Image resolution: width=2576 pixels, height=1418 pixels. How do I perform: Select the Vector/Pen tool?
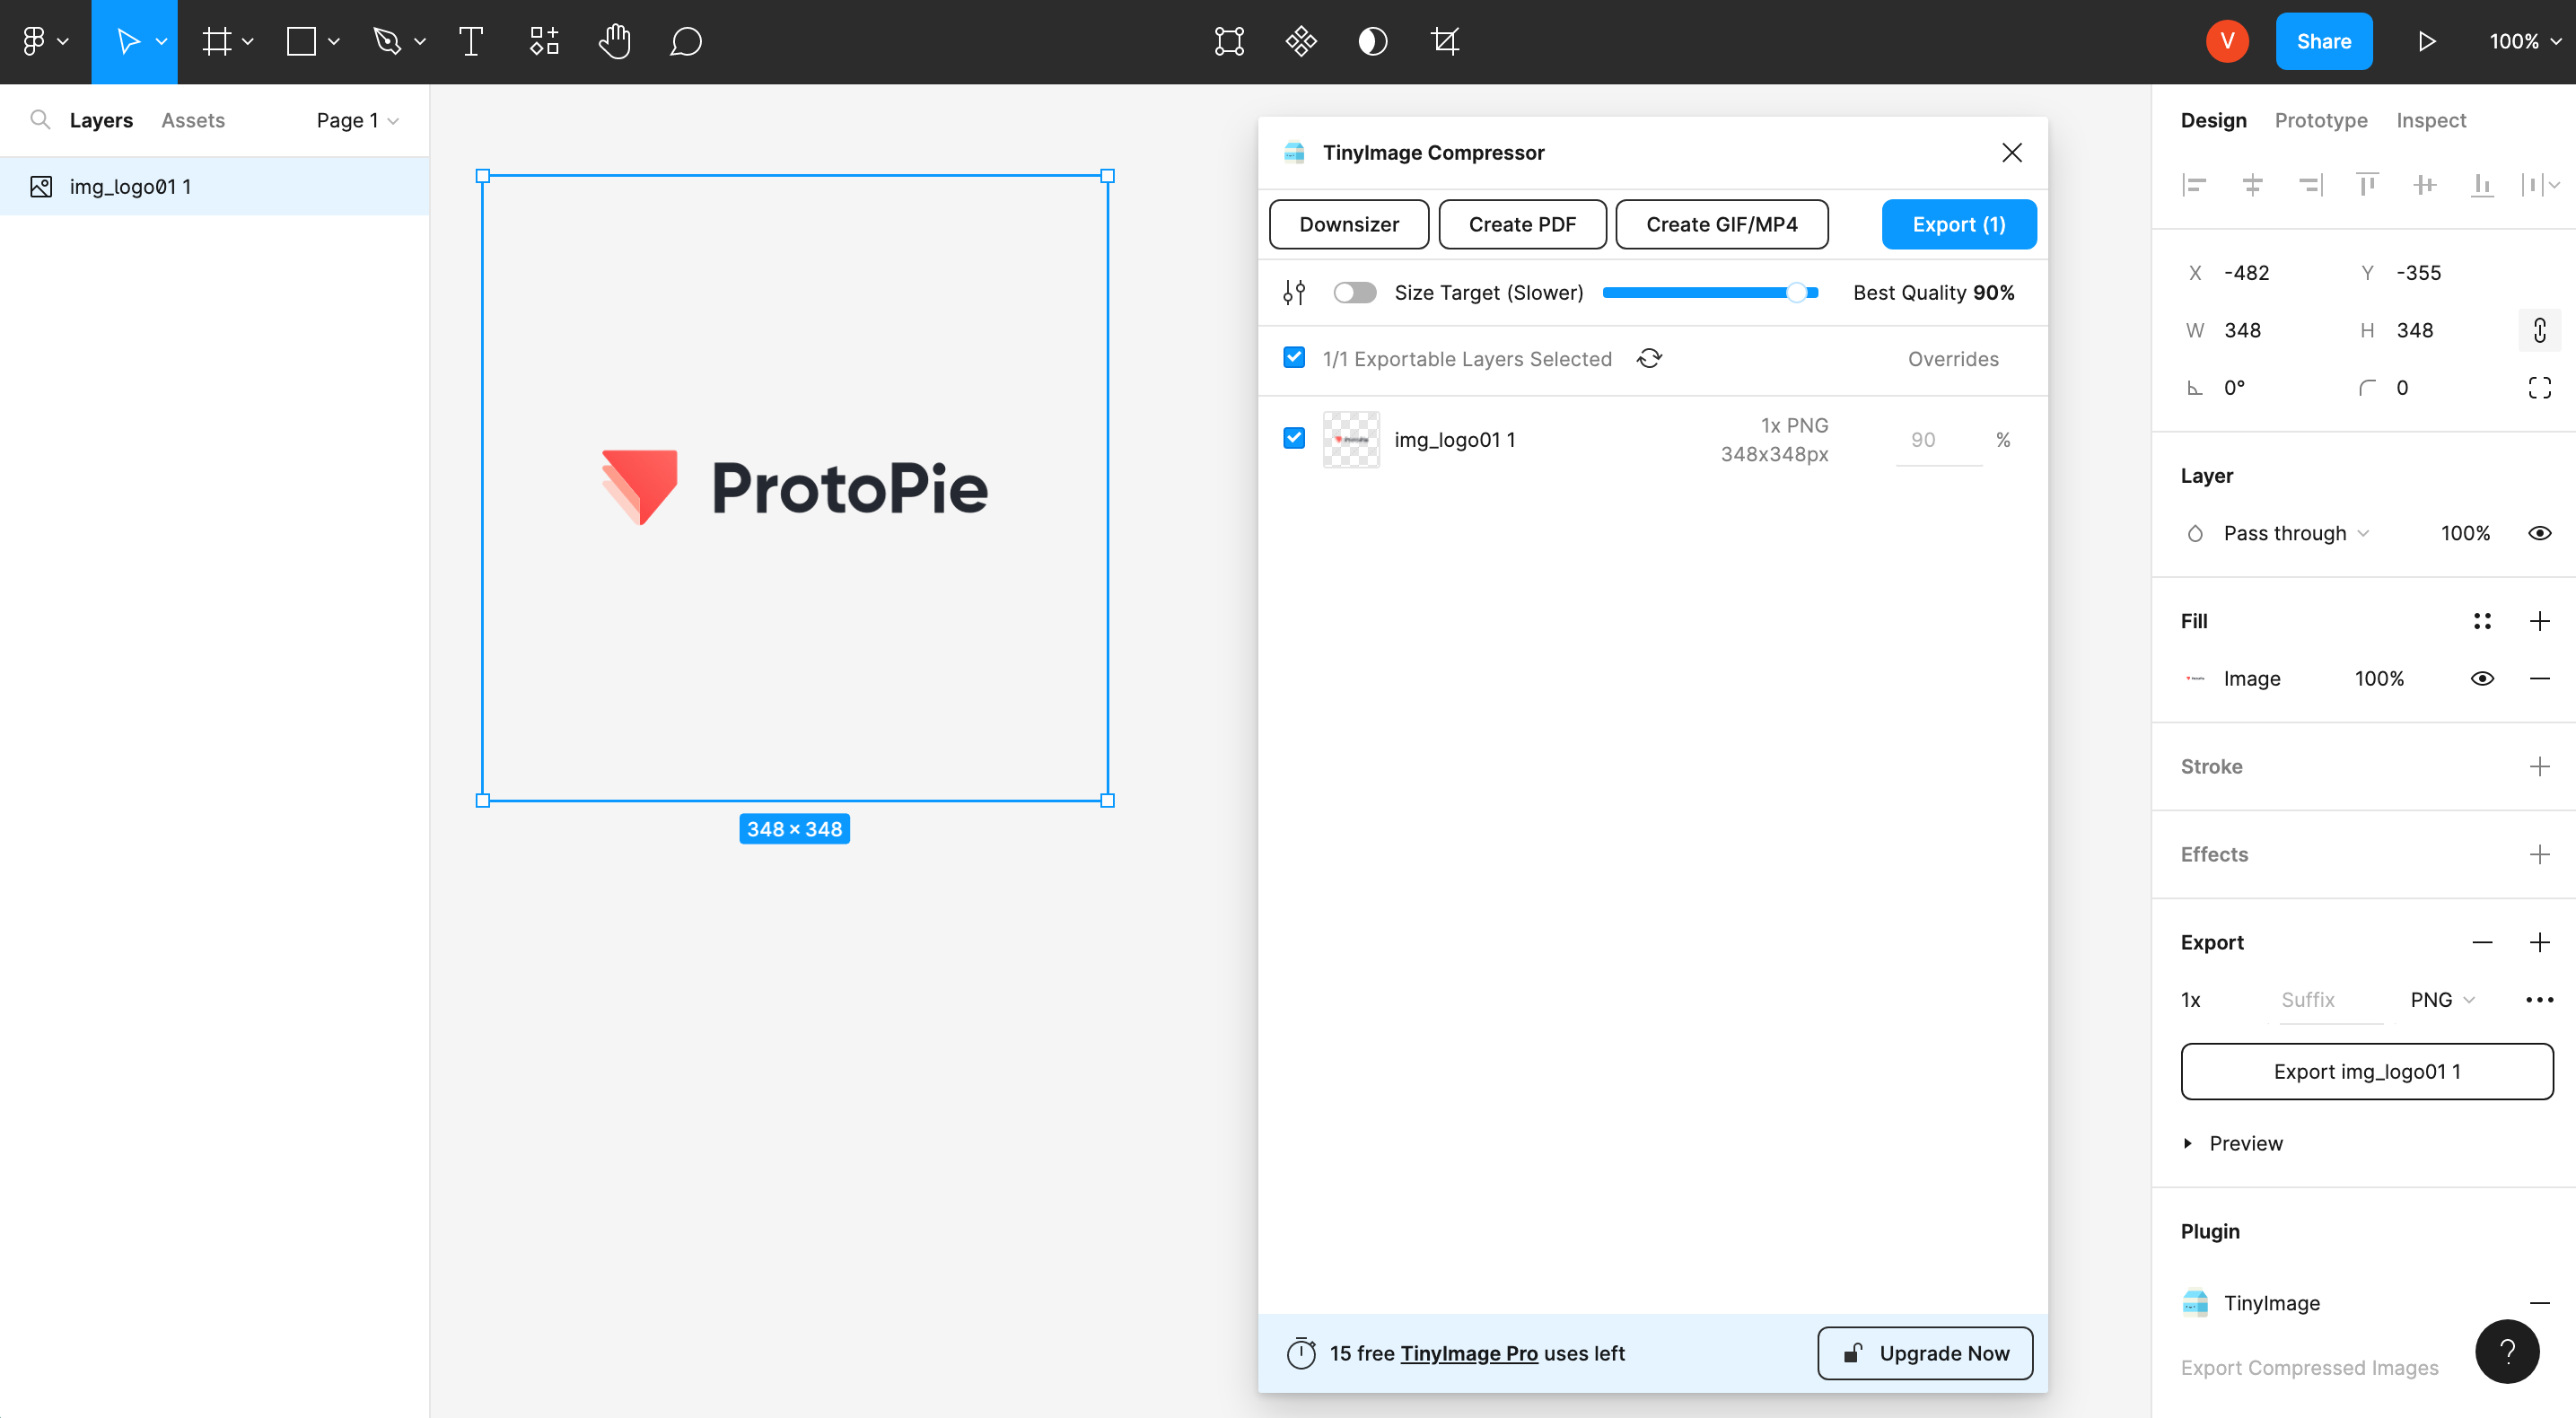[x=386, y=40]
